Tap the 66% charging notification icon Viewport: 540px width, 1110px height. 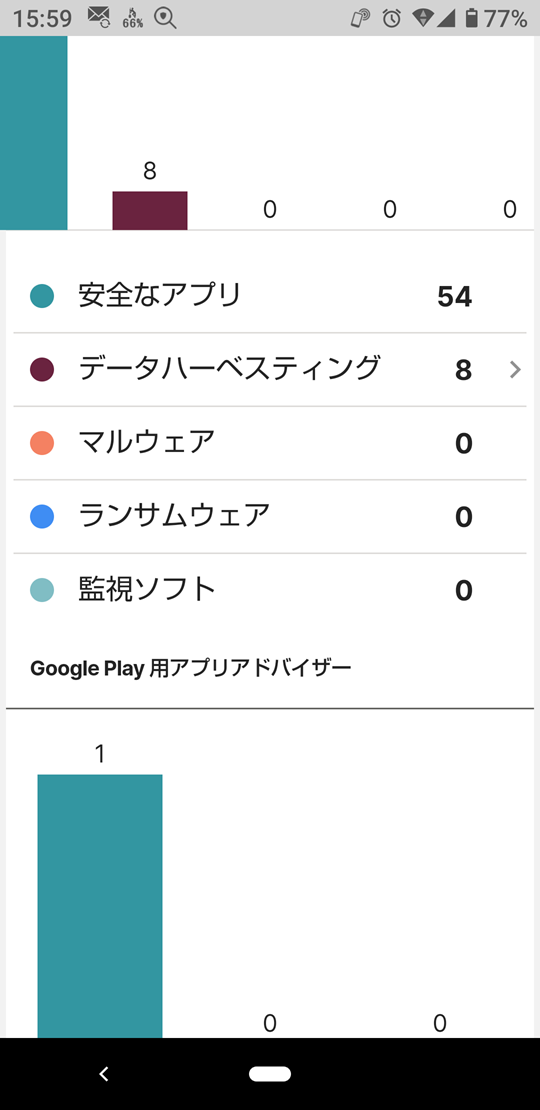pos(132,19)
